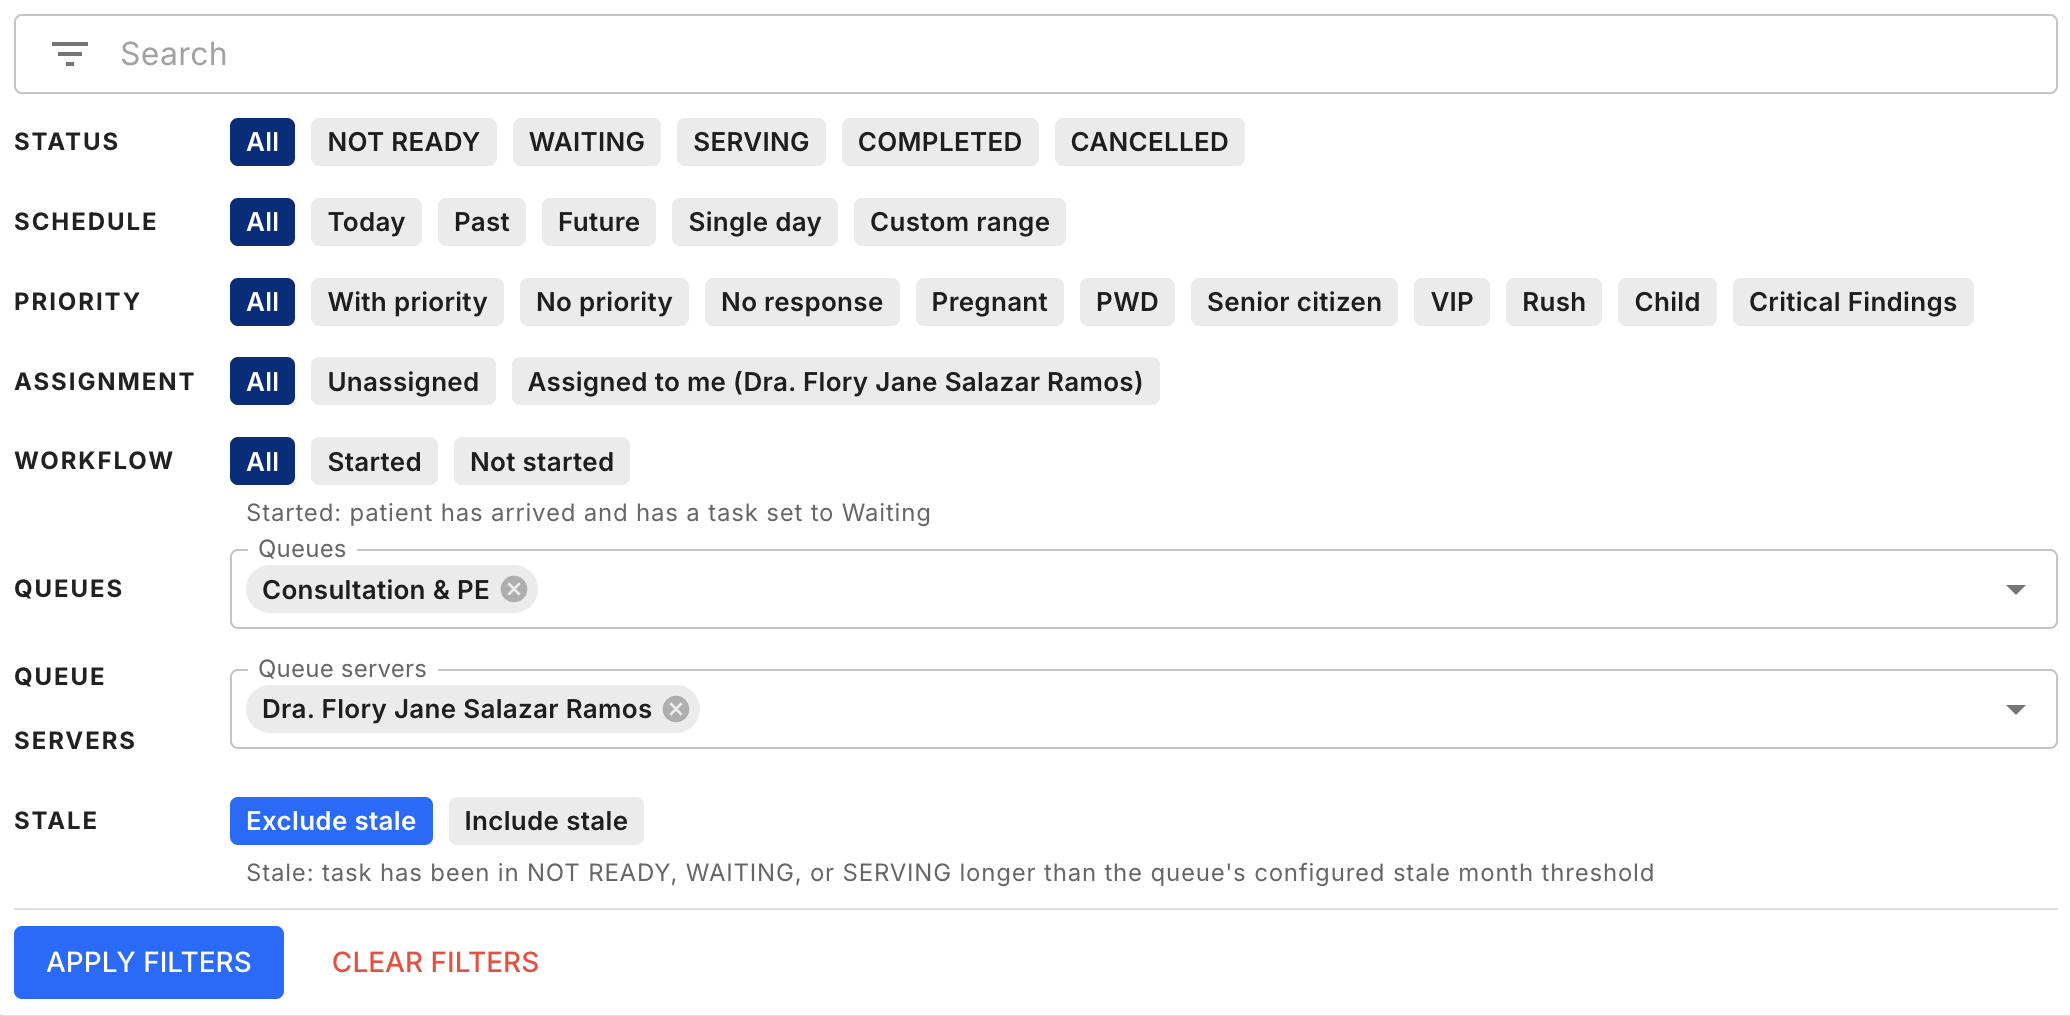This screenshot has height=1016, width=2070.
Task: Select the Assigned to me filter chip
Action: tap(835, 382)
